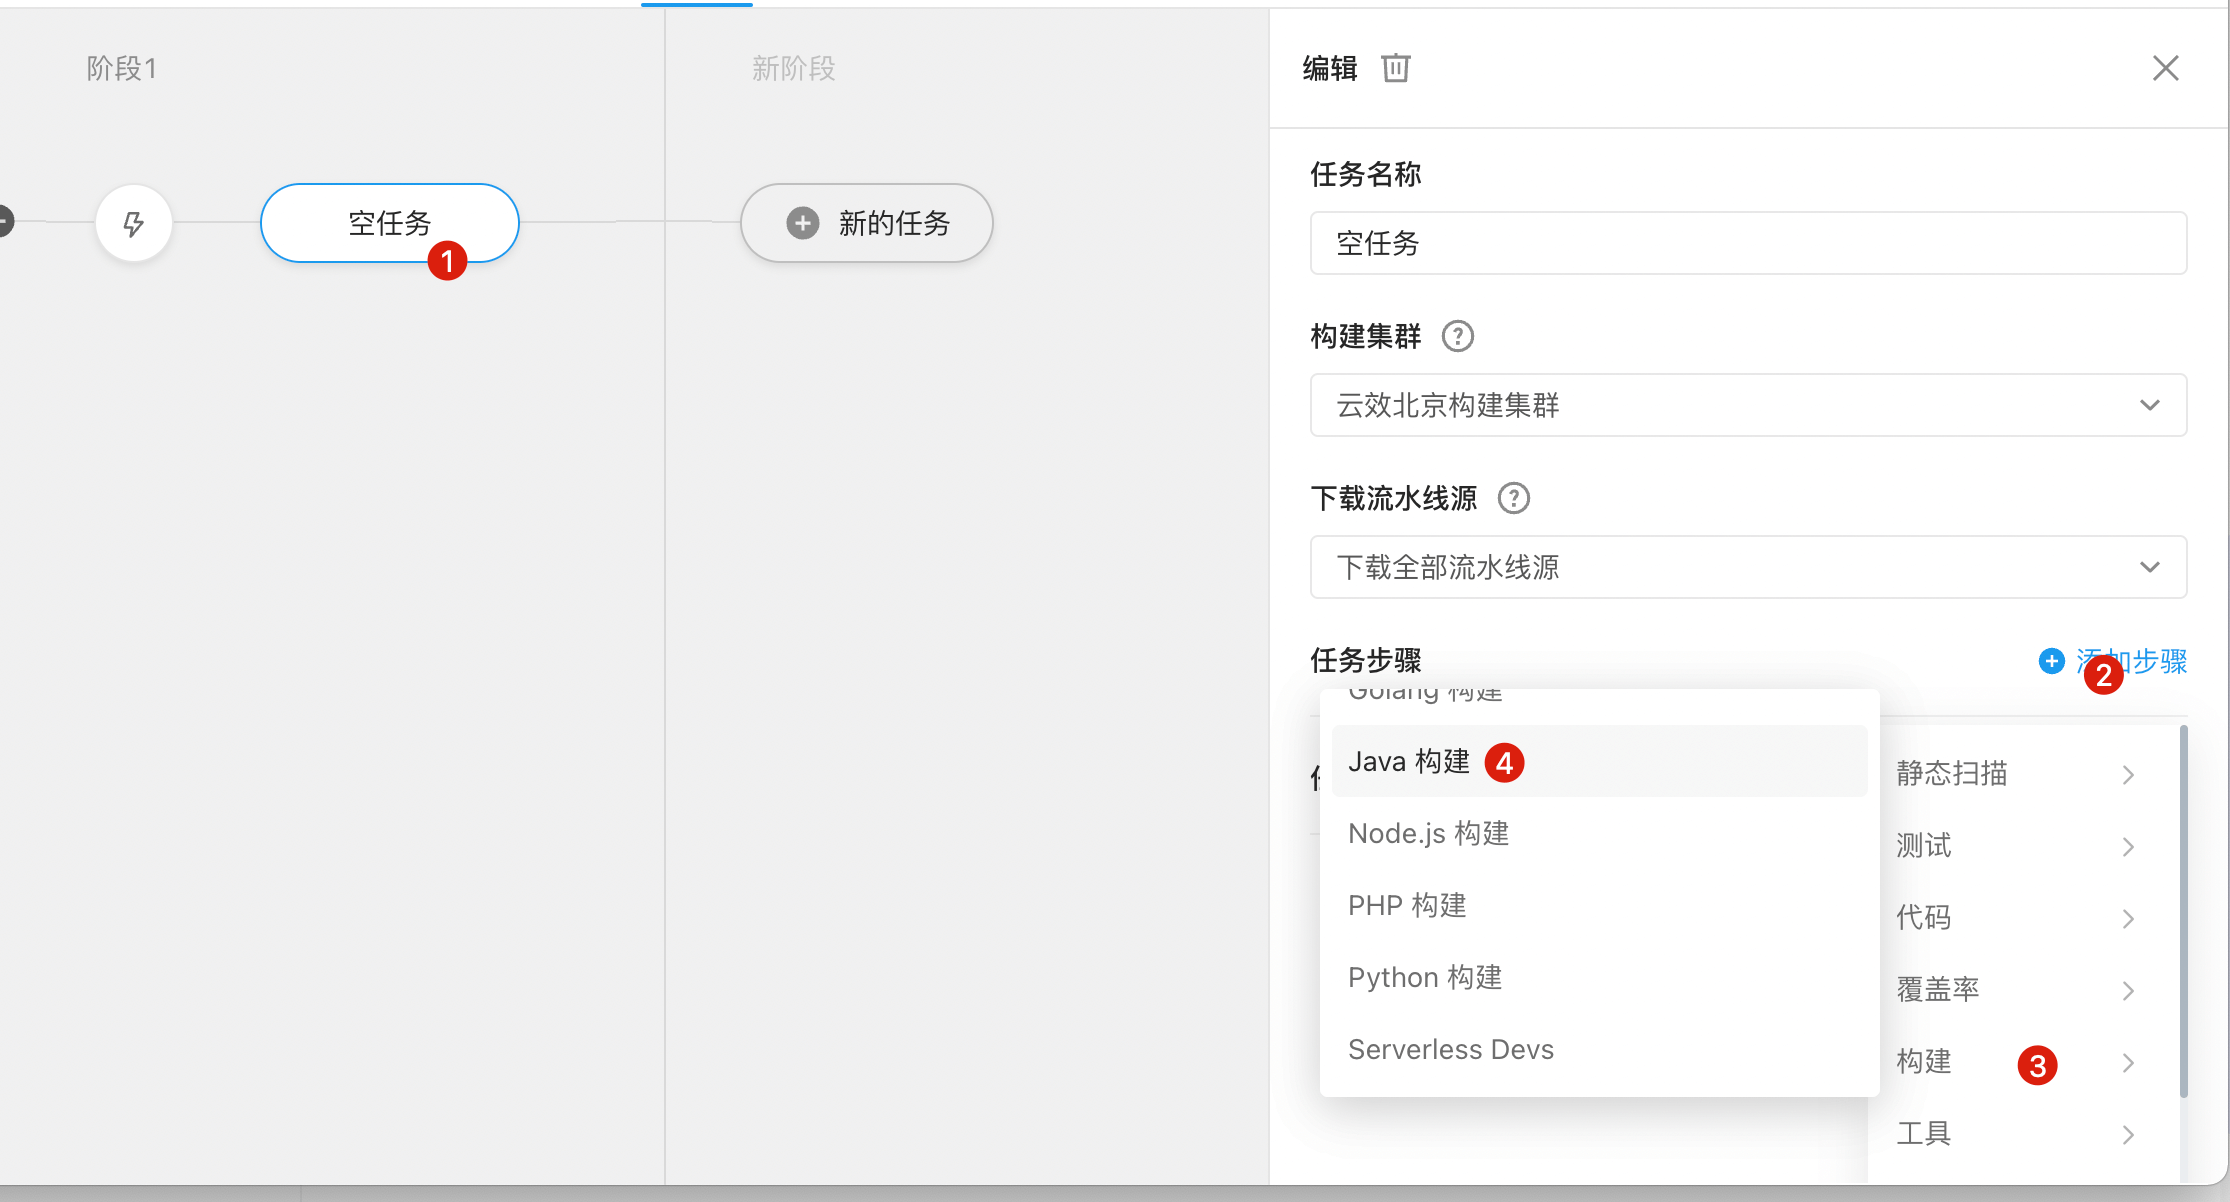The width and height of the screenshot is (2230, 1202).
Task: Expand the 测试 category chevron
Action: click(2128, 847)
